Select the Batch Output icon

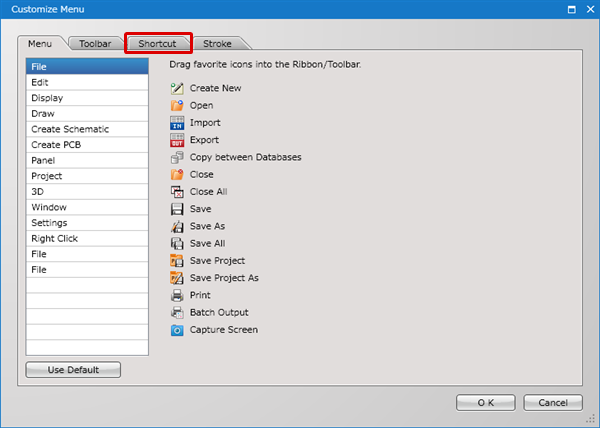click(x=178, y=312)
